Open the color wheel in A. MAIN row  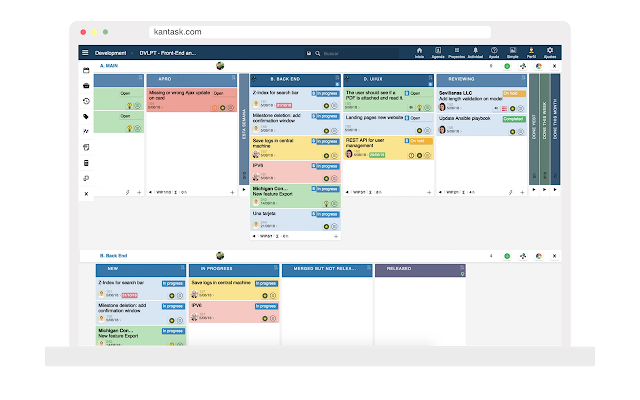point(539,66)
